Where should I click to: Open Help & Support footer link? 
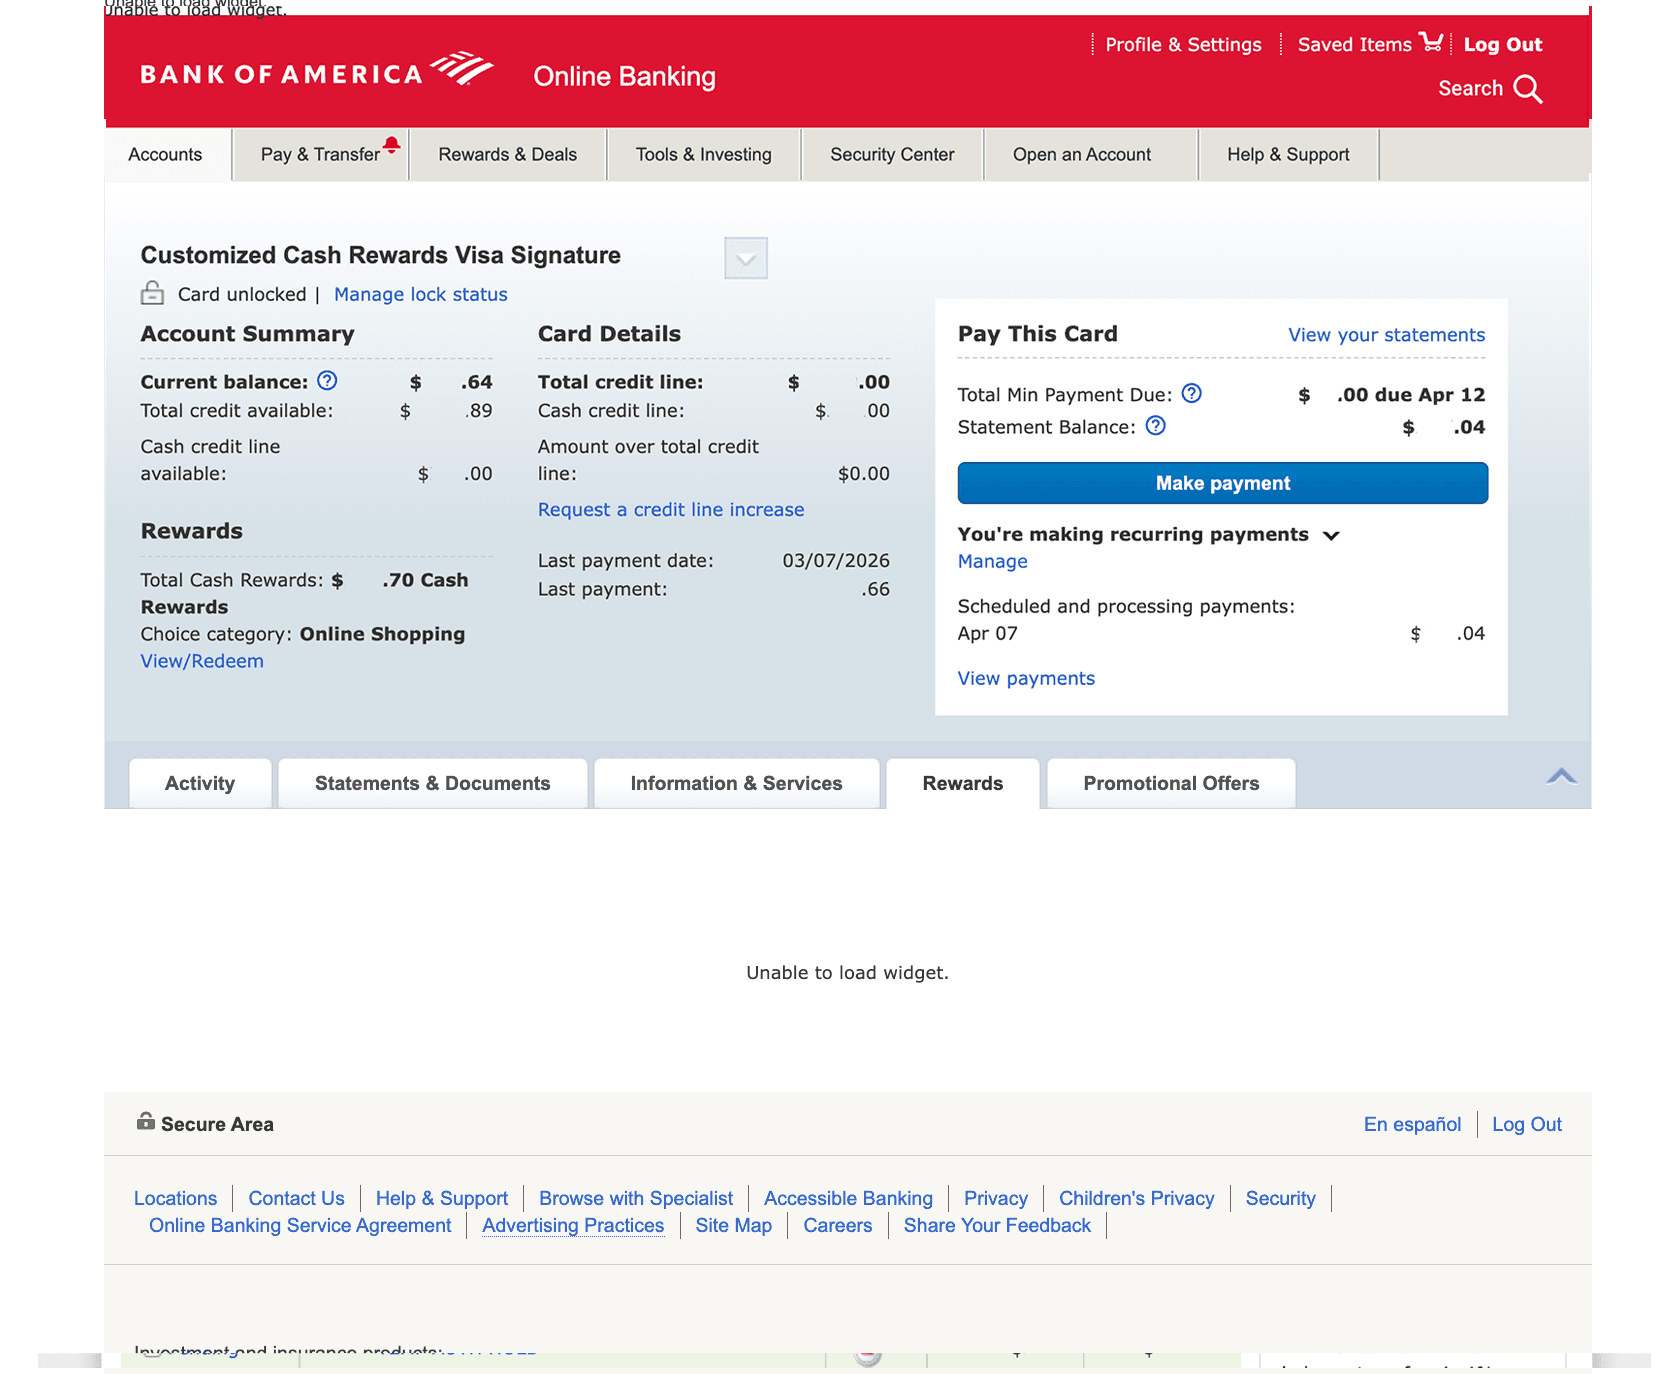coord(441,1198)
